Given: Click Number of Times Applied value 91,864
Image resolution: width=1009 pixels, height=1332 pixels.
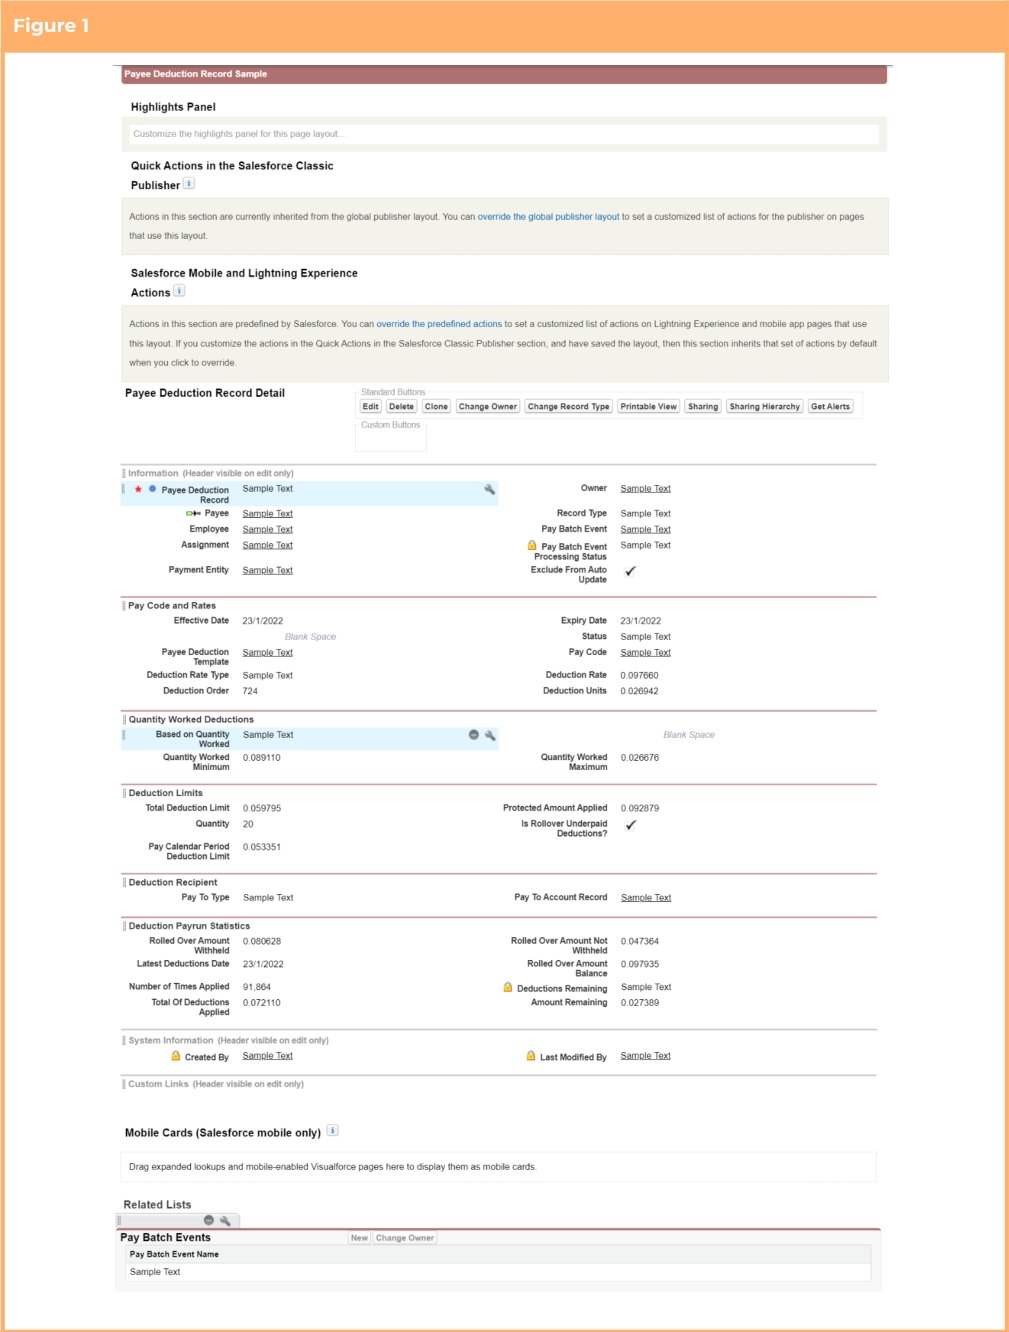Looking at the screenshot, I should (256, 987).
